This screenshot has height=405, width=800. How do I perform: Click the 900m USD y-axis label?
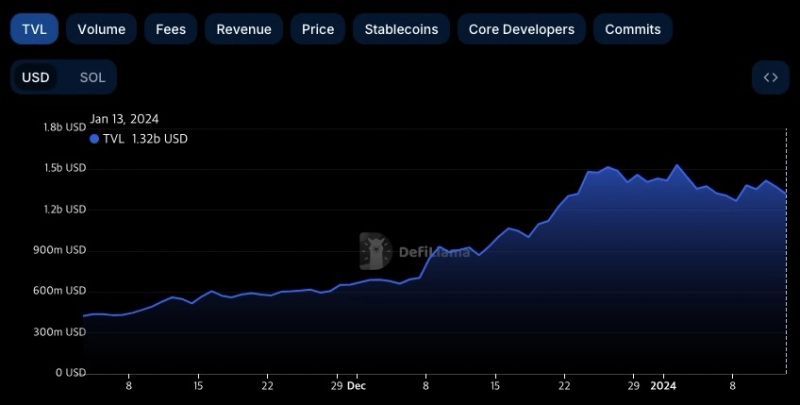(x=62, y=250)
